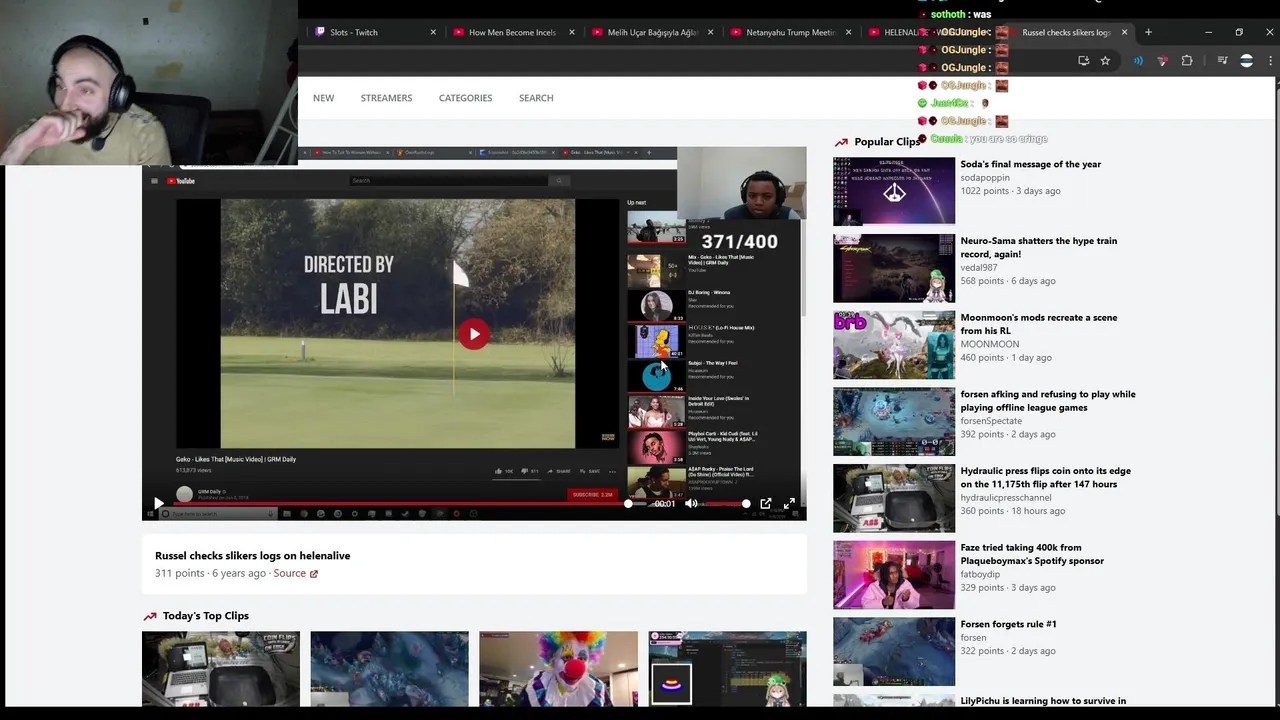
Task: Adjust the video volume slider handle
Action: pos(746,504)
